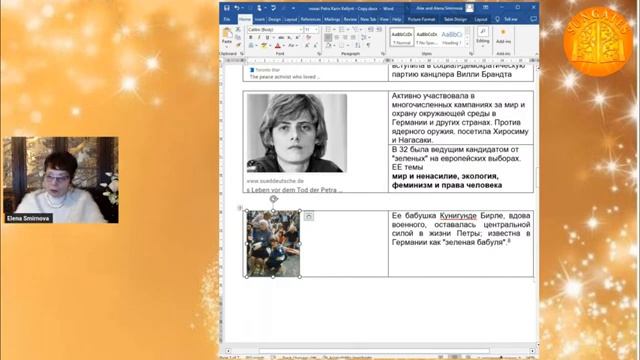Click the table move handle near selected photo
This screenshot has width=640, height=360.
(x=240, y=208)
